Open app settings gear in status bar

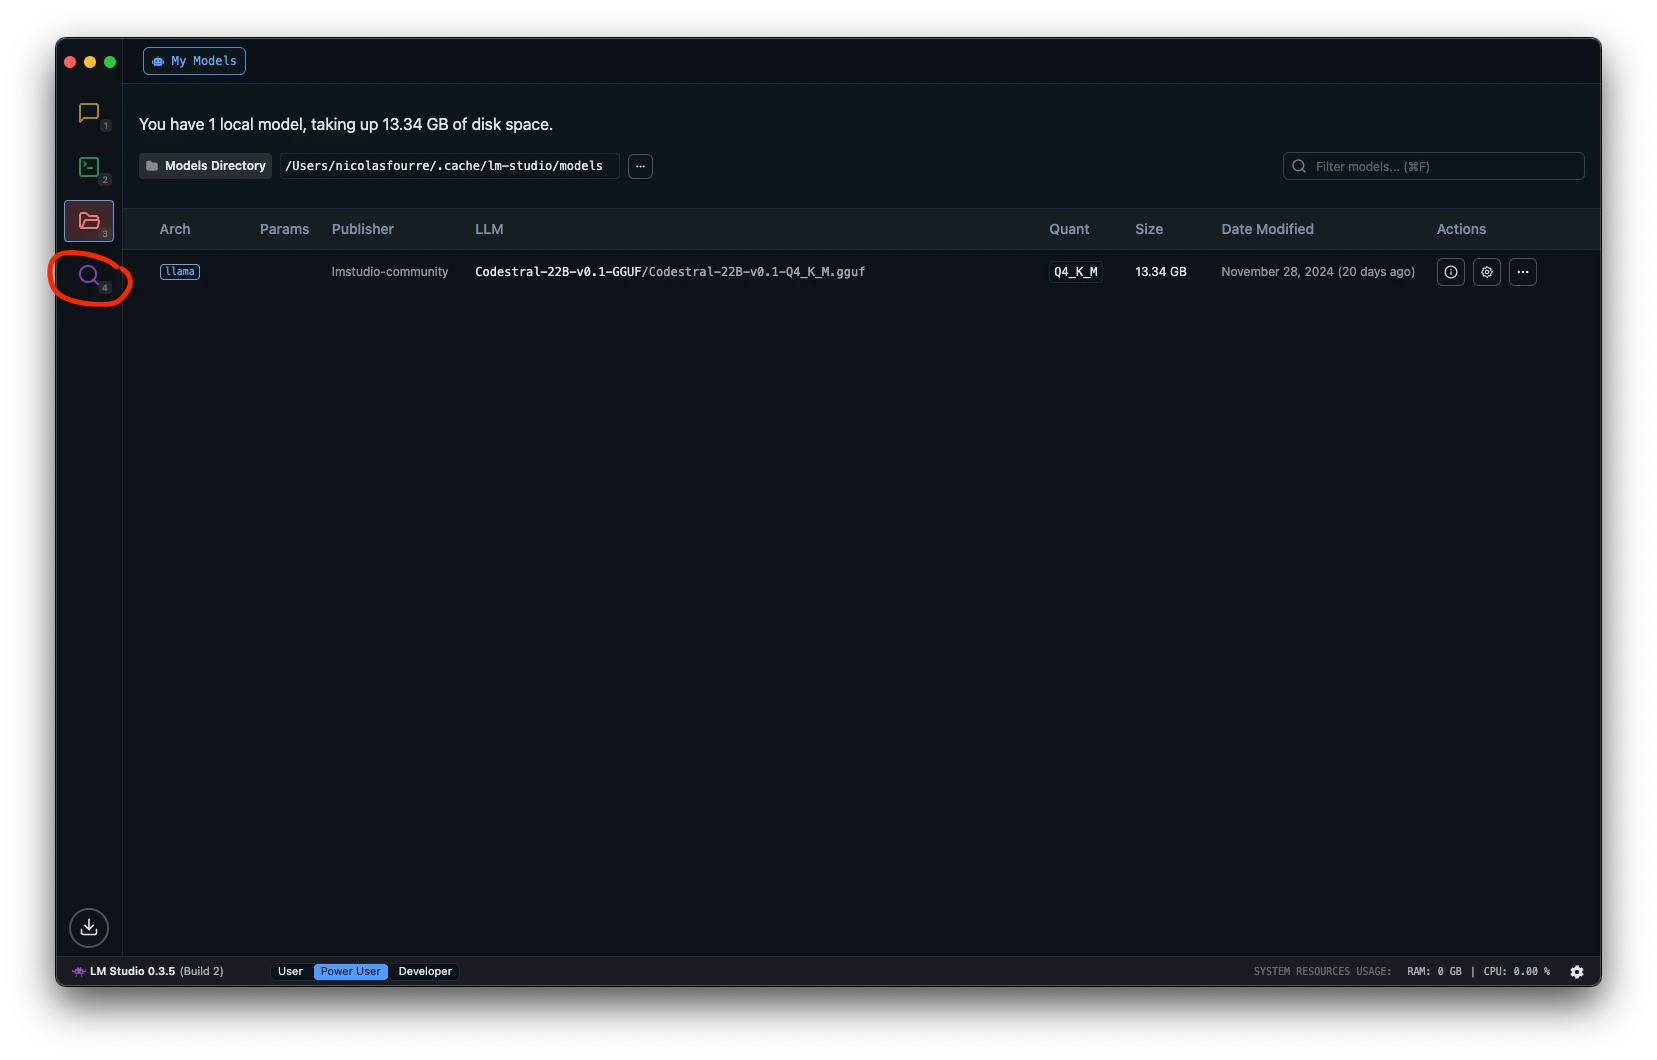[1577, 972]
